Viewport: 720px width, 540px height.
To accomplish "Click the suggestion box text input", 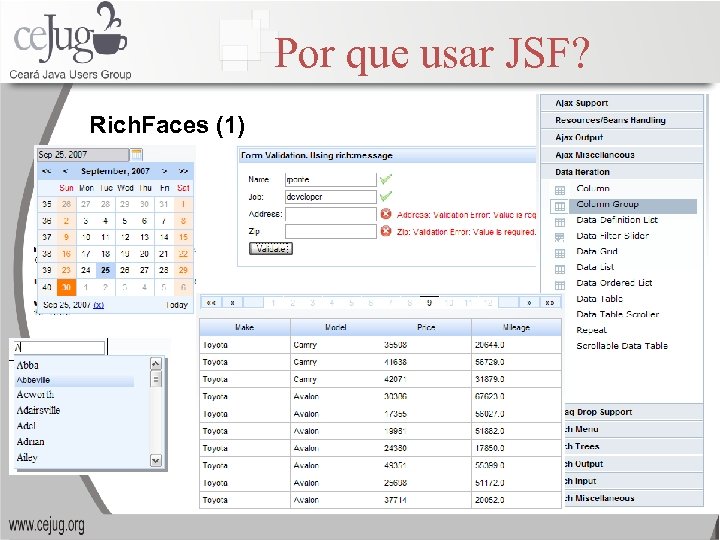I will tap(59, 348).
